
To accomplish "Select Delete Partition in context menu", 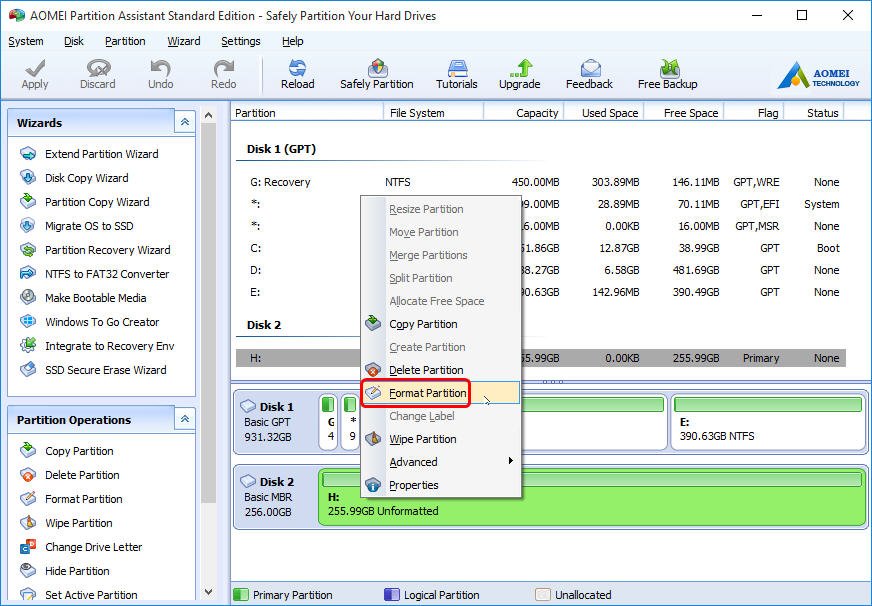I will coord(440,370).
